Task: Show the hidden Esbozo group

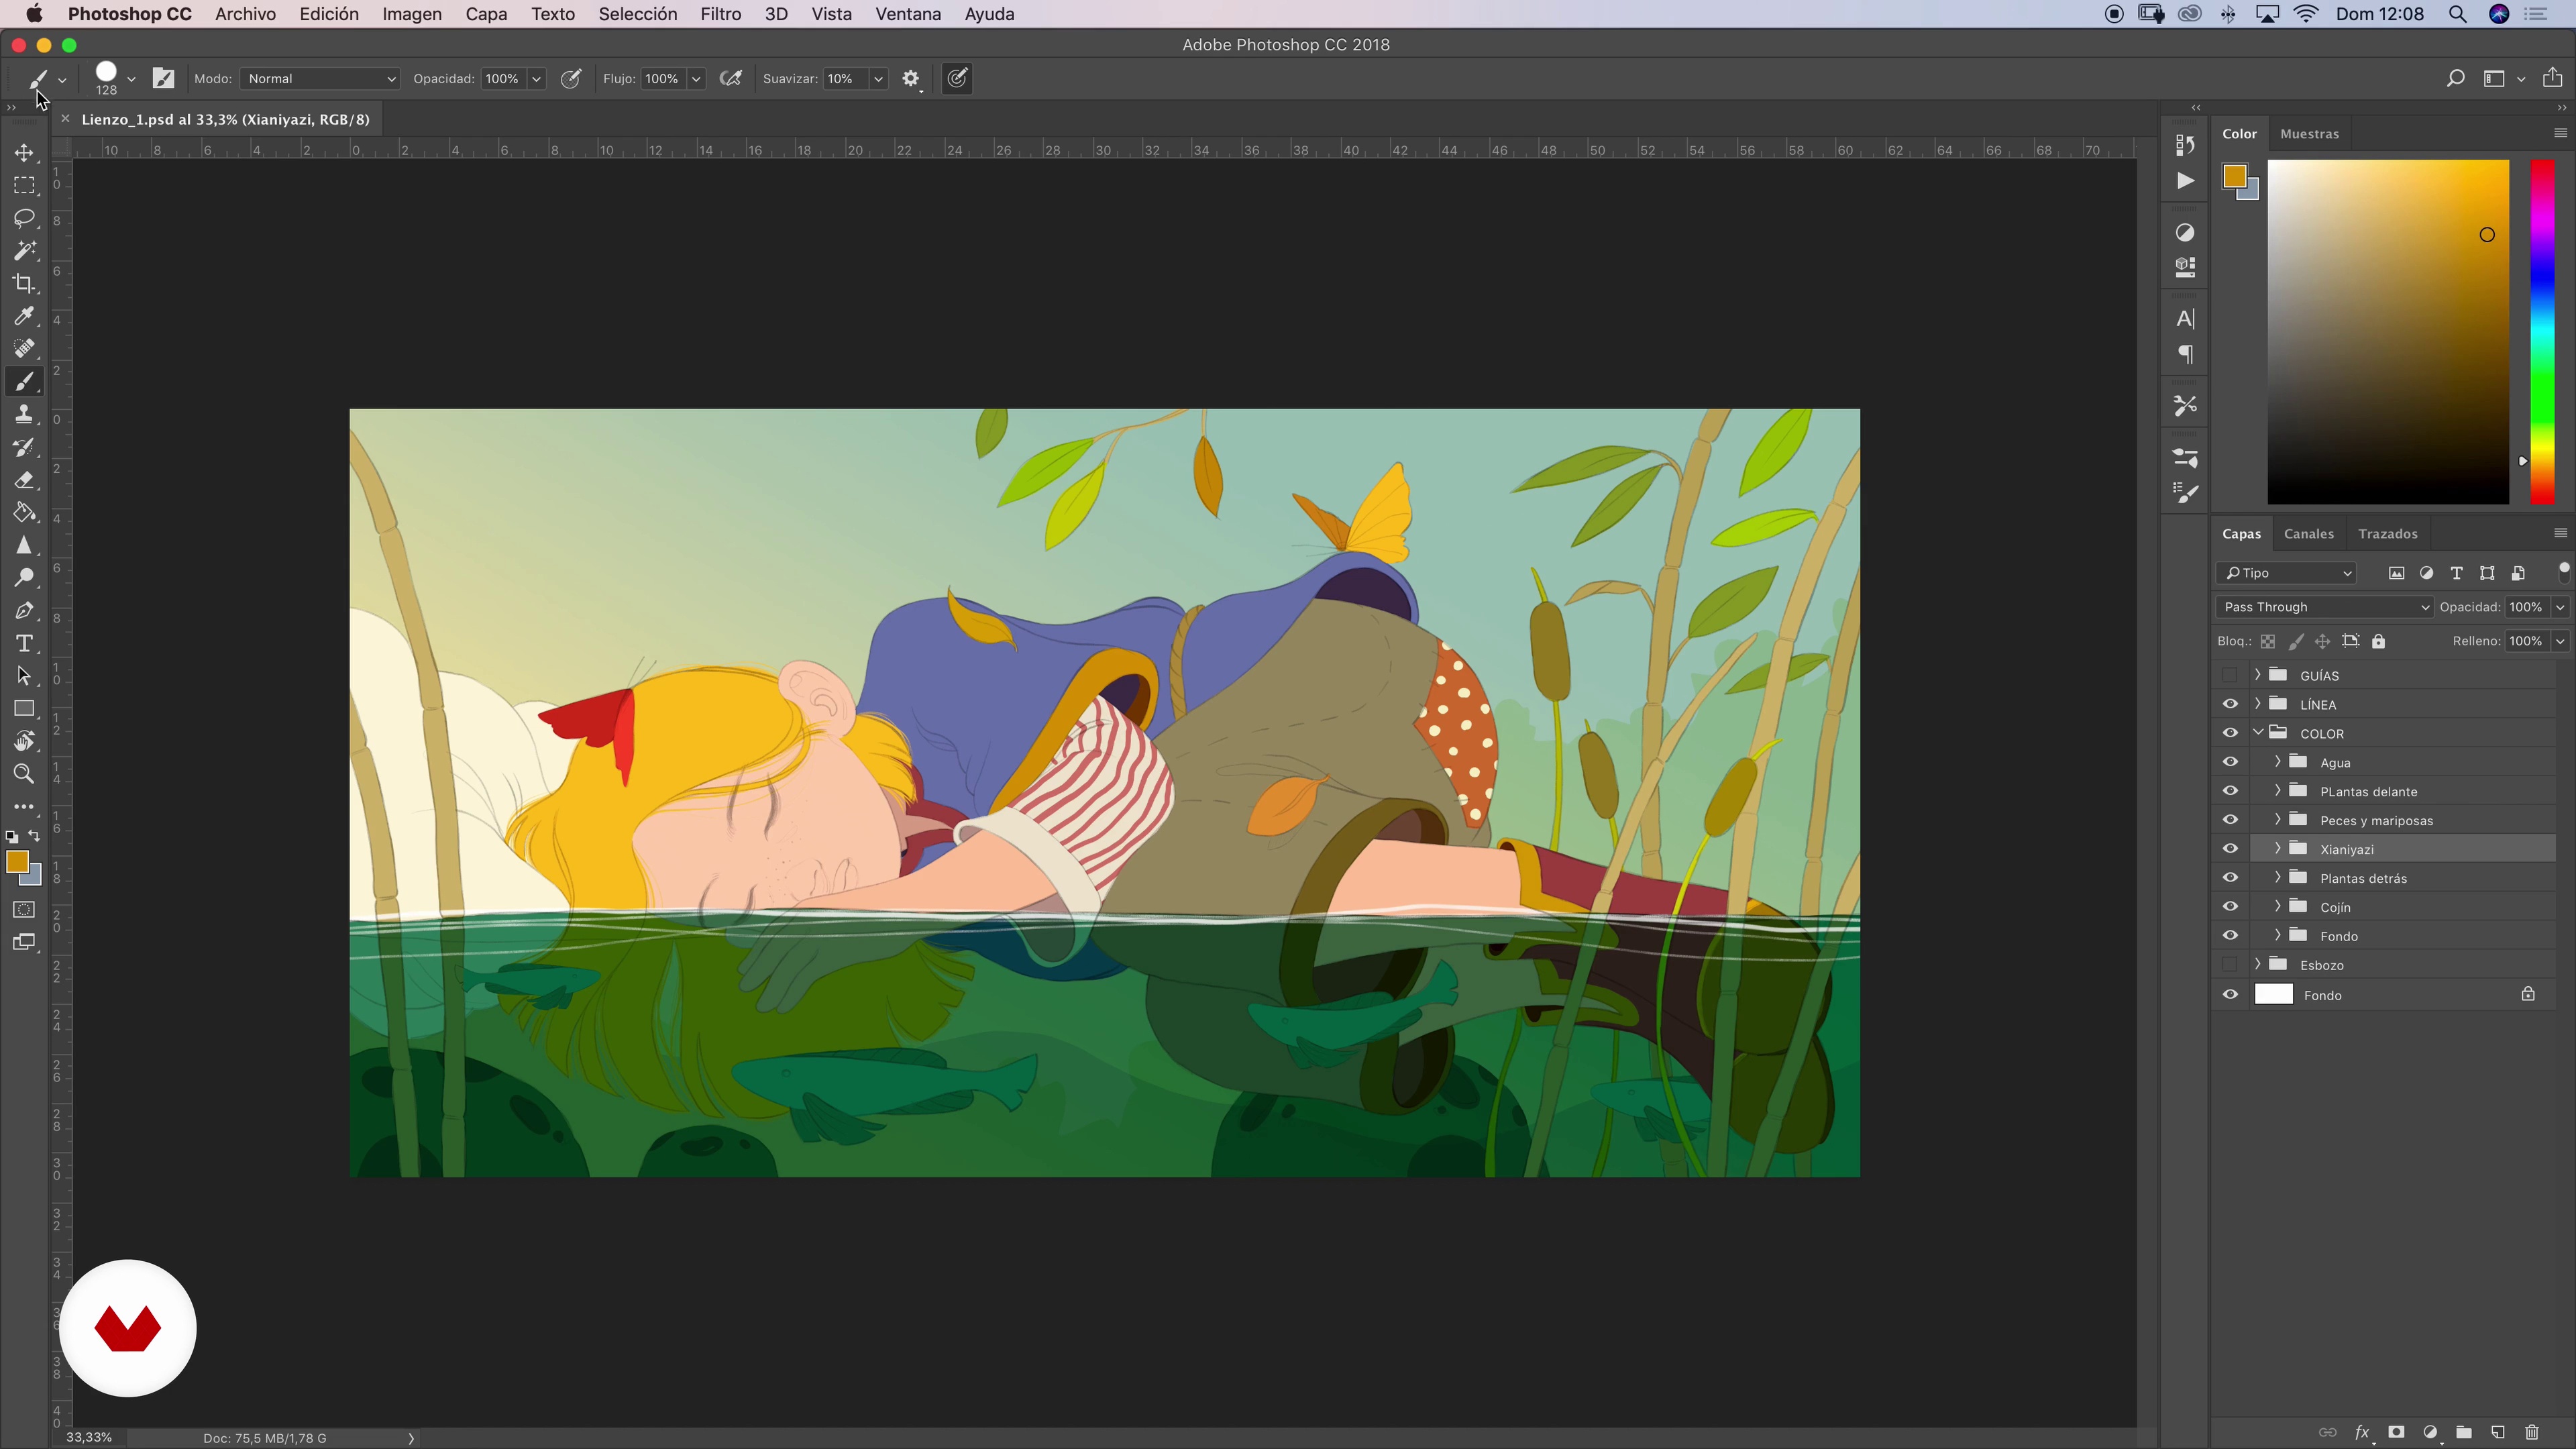Action: (2230, 965)
